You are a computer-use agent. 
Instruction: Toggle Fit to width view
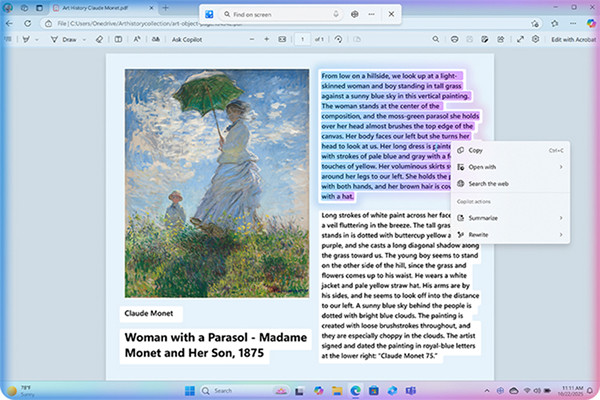pos(282,39)
